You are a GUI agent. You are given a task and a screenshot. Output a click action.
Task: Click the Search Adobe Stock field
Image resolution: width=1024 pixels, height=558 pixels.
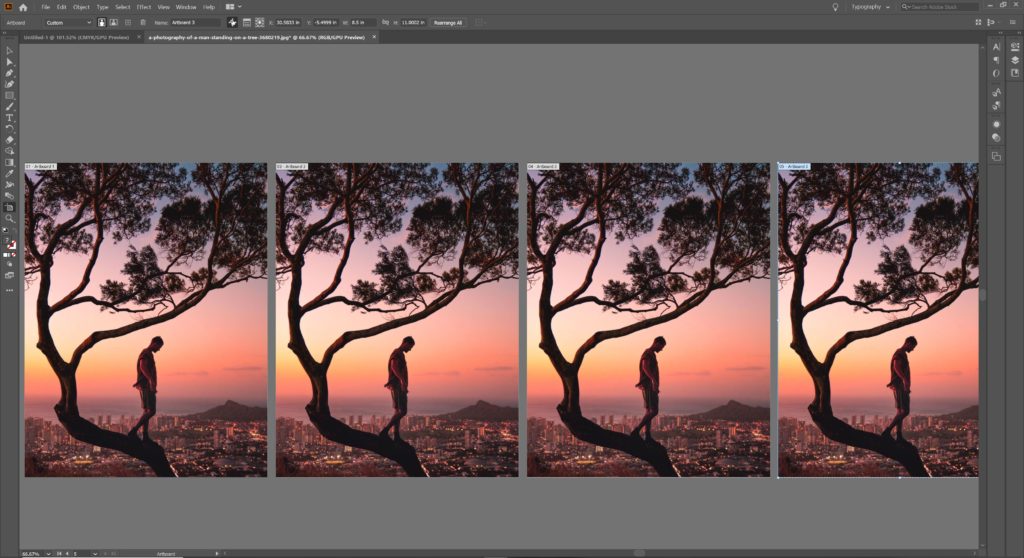coord(939,7)
